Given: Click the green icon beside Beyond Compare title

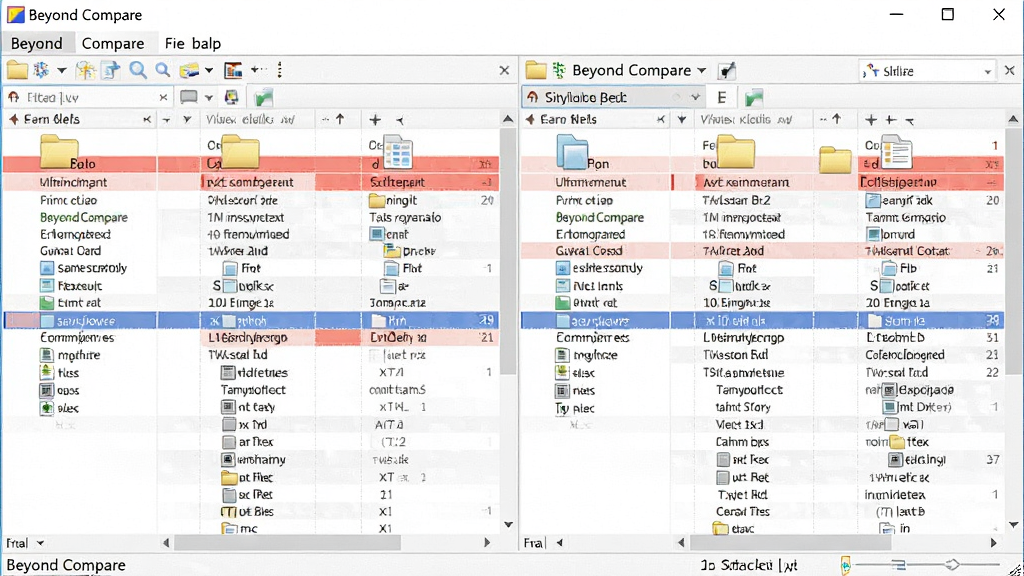Looking at the screenshot, I should [x=559, y=70].
